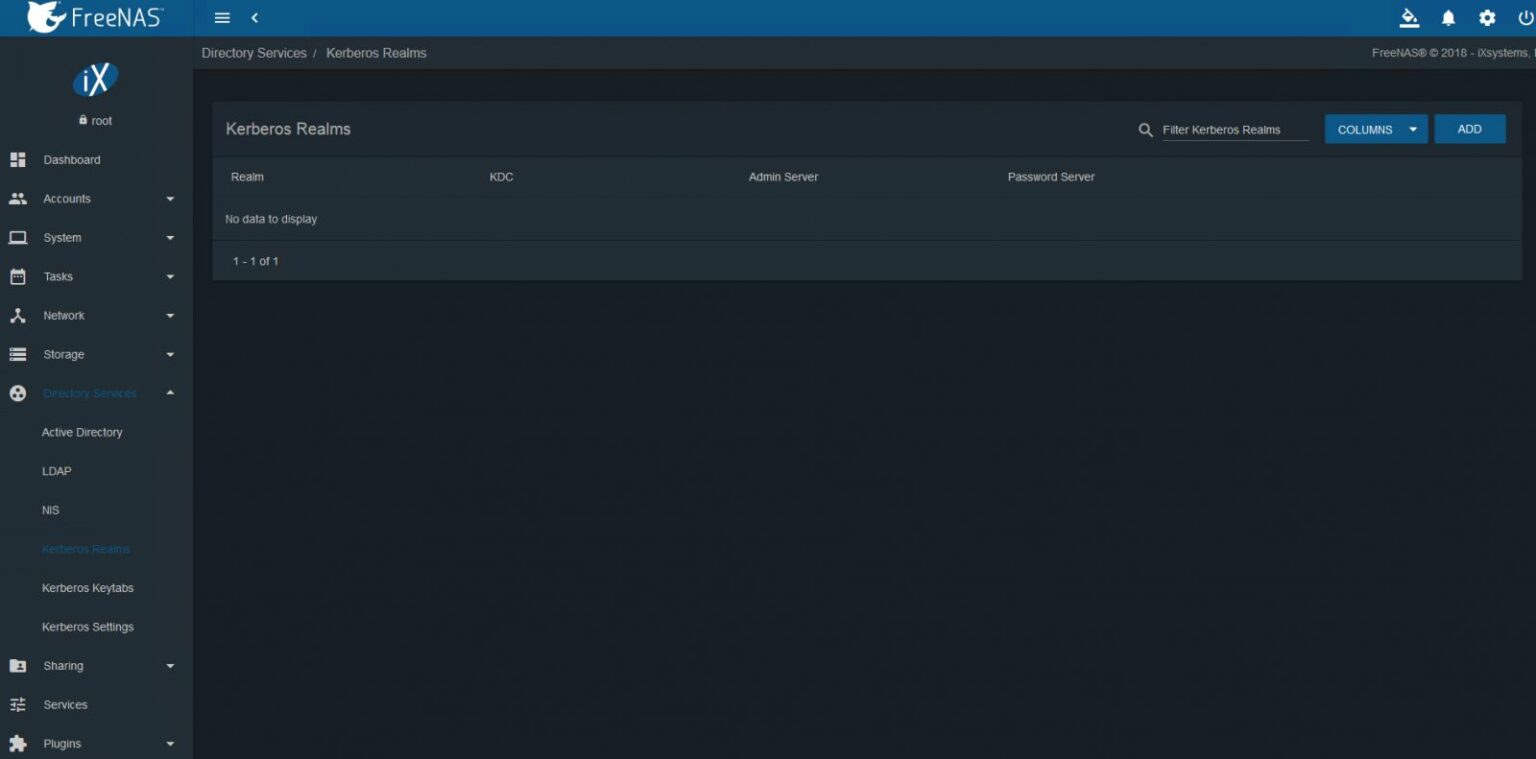Image resolution: width=1536 pixels, height=759 pixels.
Task: Expand the Plugins menu arrow
Action: click(x=170, y=744)
